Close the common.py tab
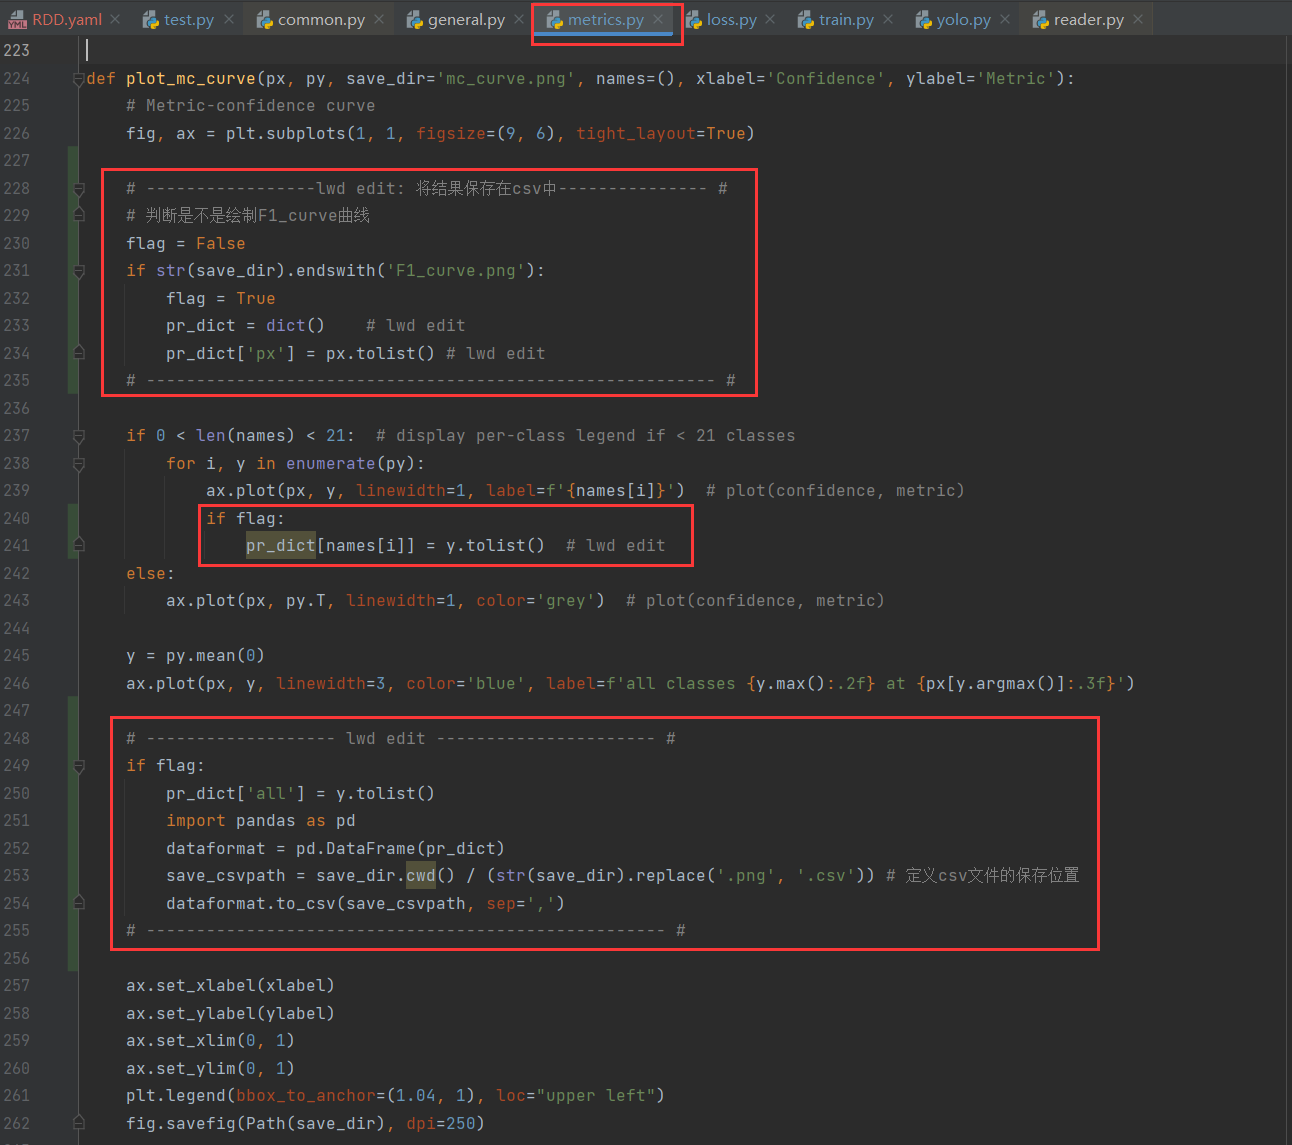The width and height of the screenshot is (1292, 1145). pos(380,20)
